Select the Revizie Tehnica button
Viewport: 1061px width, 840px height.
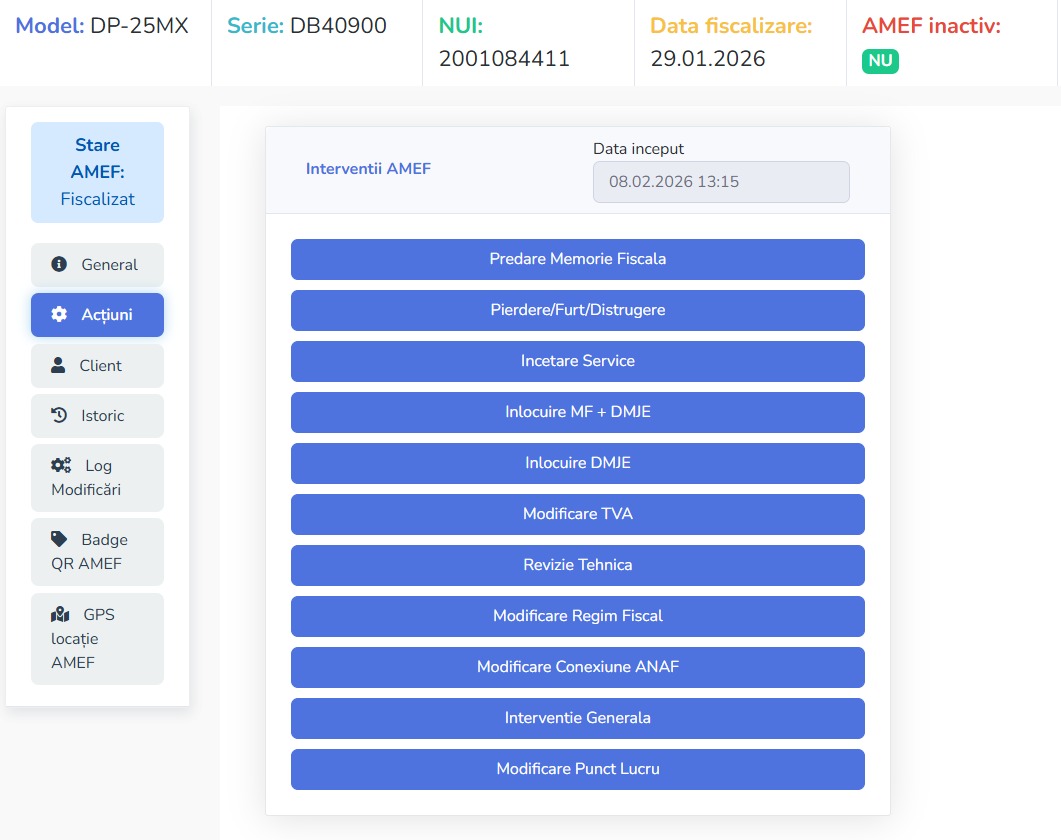[x=577, y=565]
